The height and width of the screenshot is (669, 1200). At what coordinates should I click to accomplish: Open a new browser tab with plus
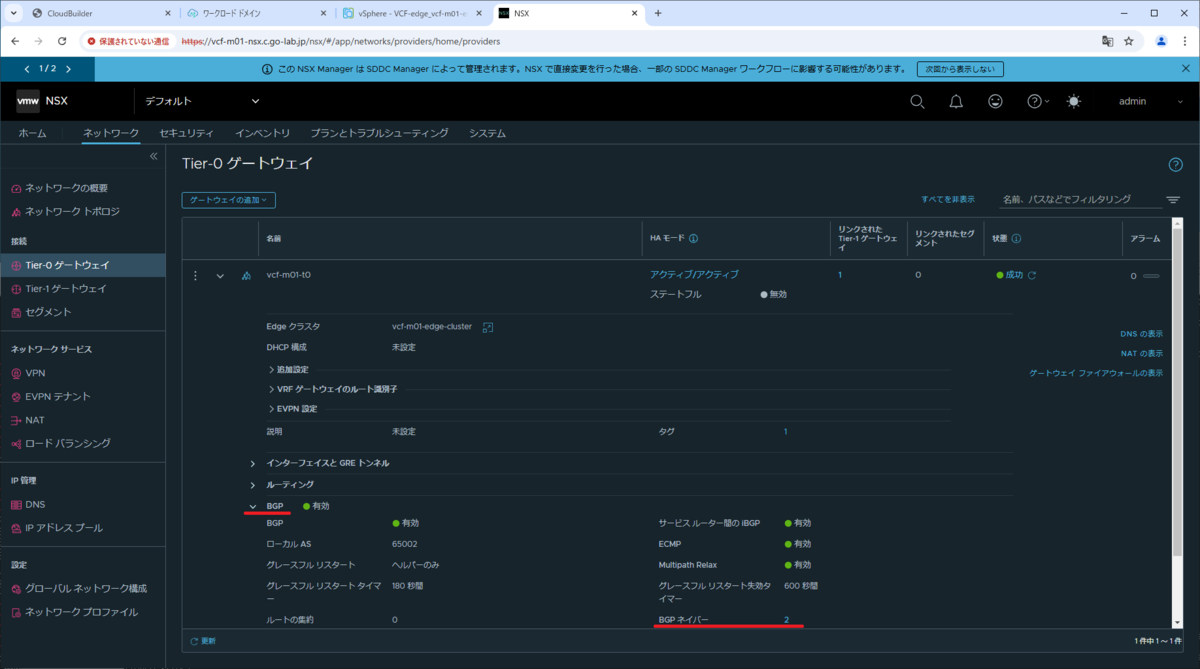pyautogui.click(x=658, y=13)
